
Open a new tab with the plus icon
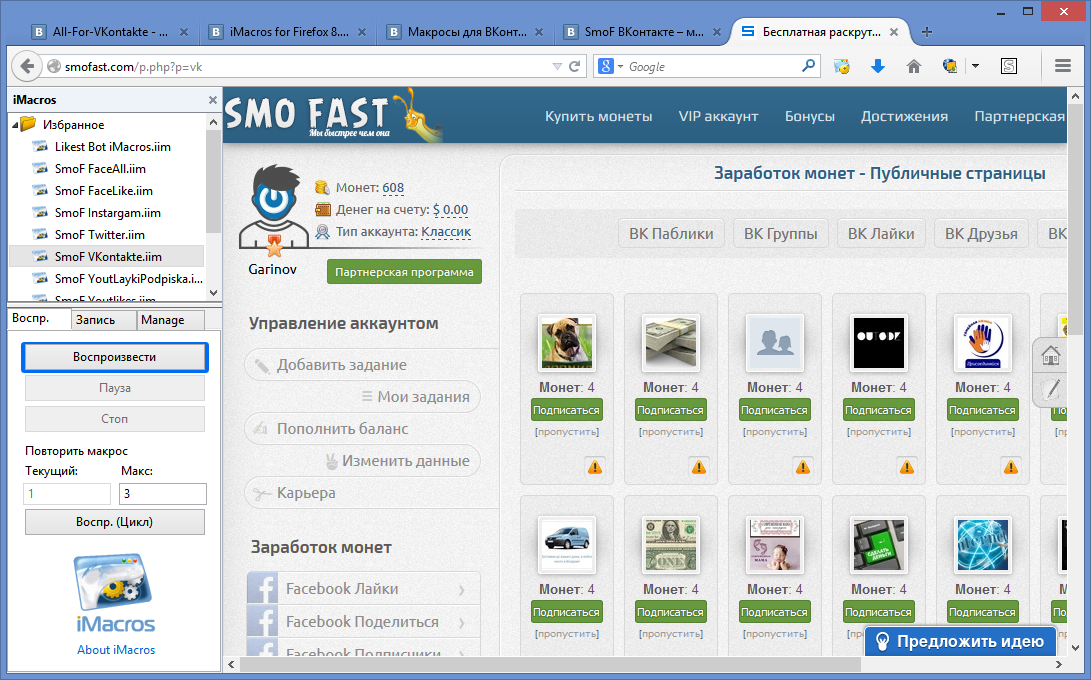pos(927,32)
